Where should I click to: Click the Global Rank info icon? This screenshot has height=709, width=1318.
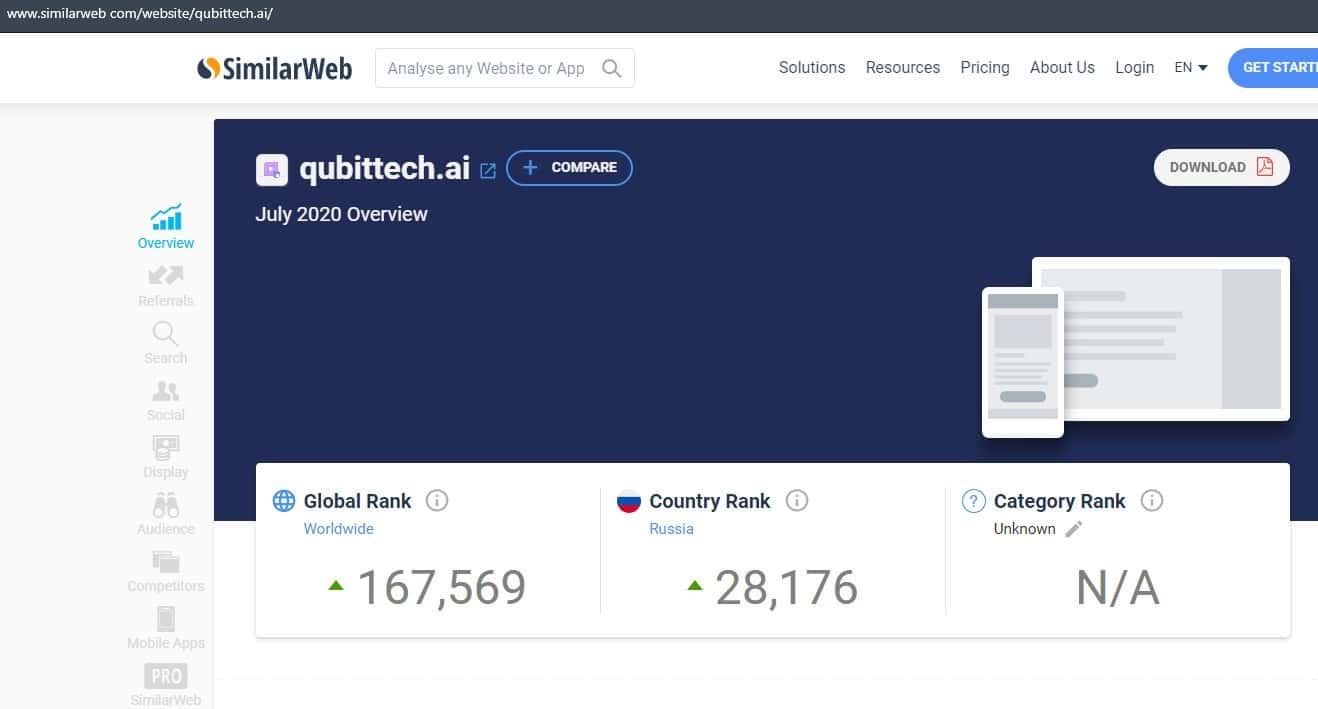(x=437, y=500)
